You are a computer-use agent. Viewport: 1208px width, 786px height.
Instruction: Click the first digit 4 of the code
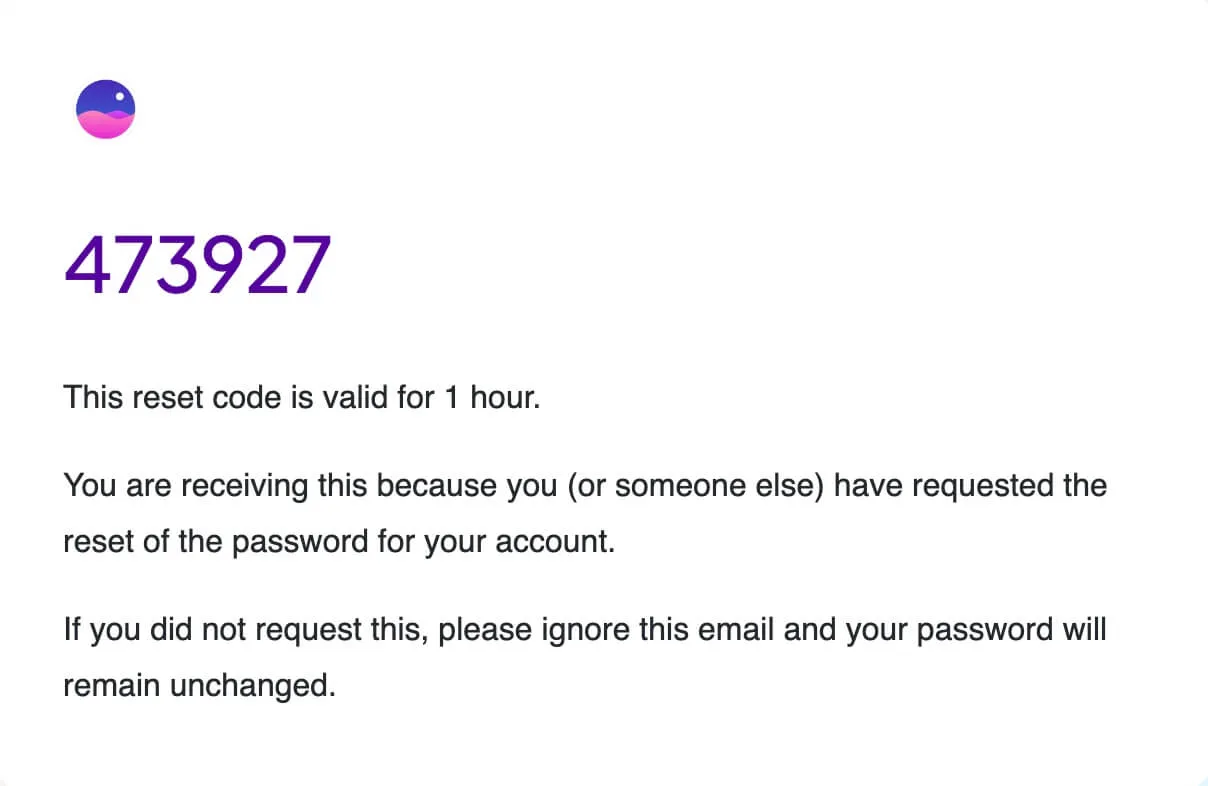pos(86,266)
